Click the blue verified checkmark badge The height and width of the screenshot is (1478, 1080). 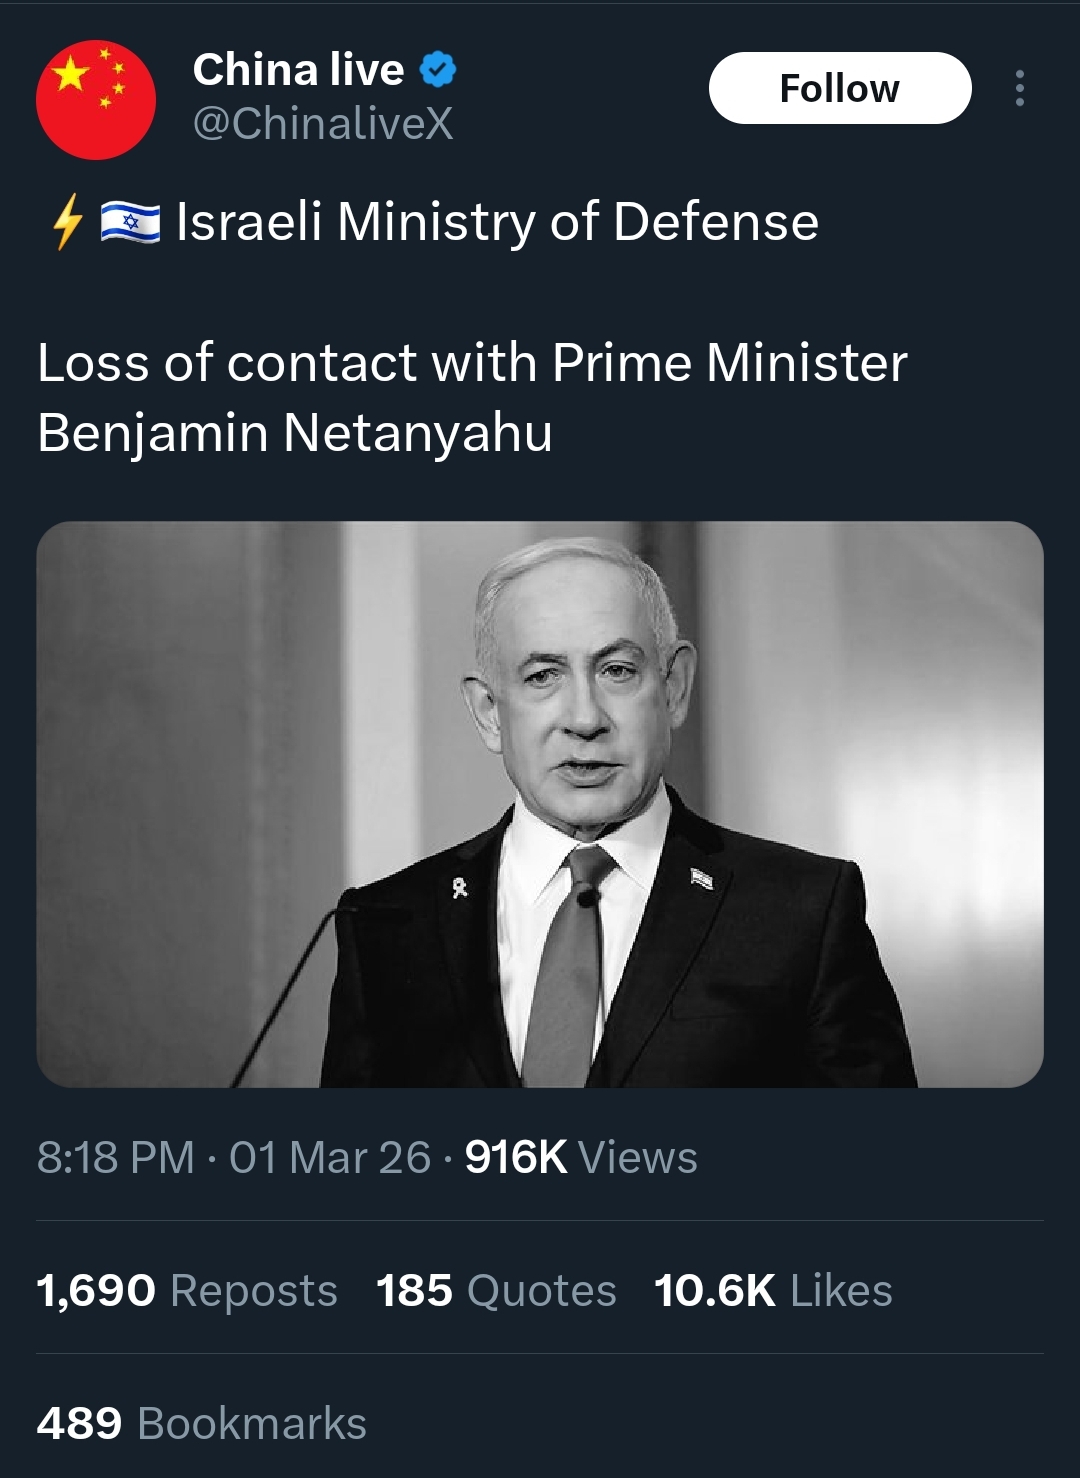point(437,69)
